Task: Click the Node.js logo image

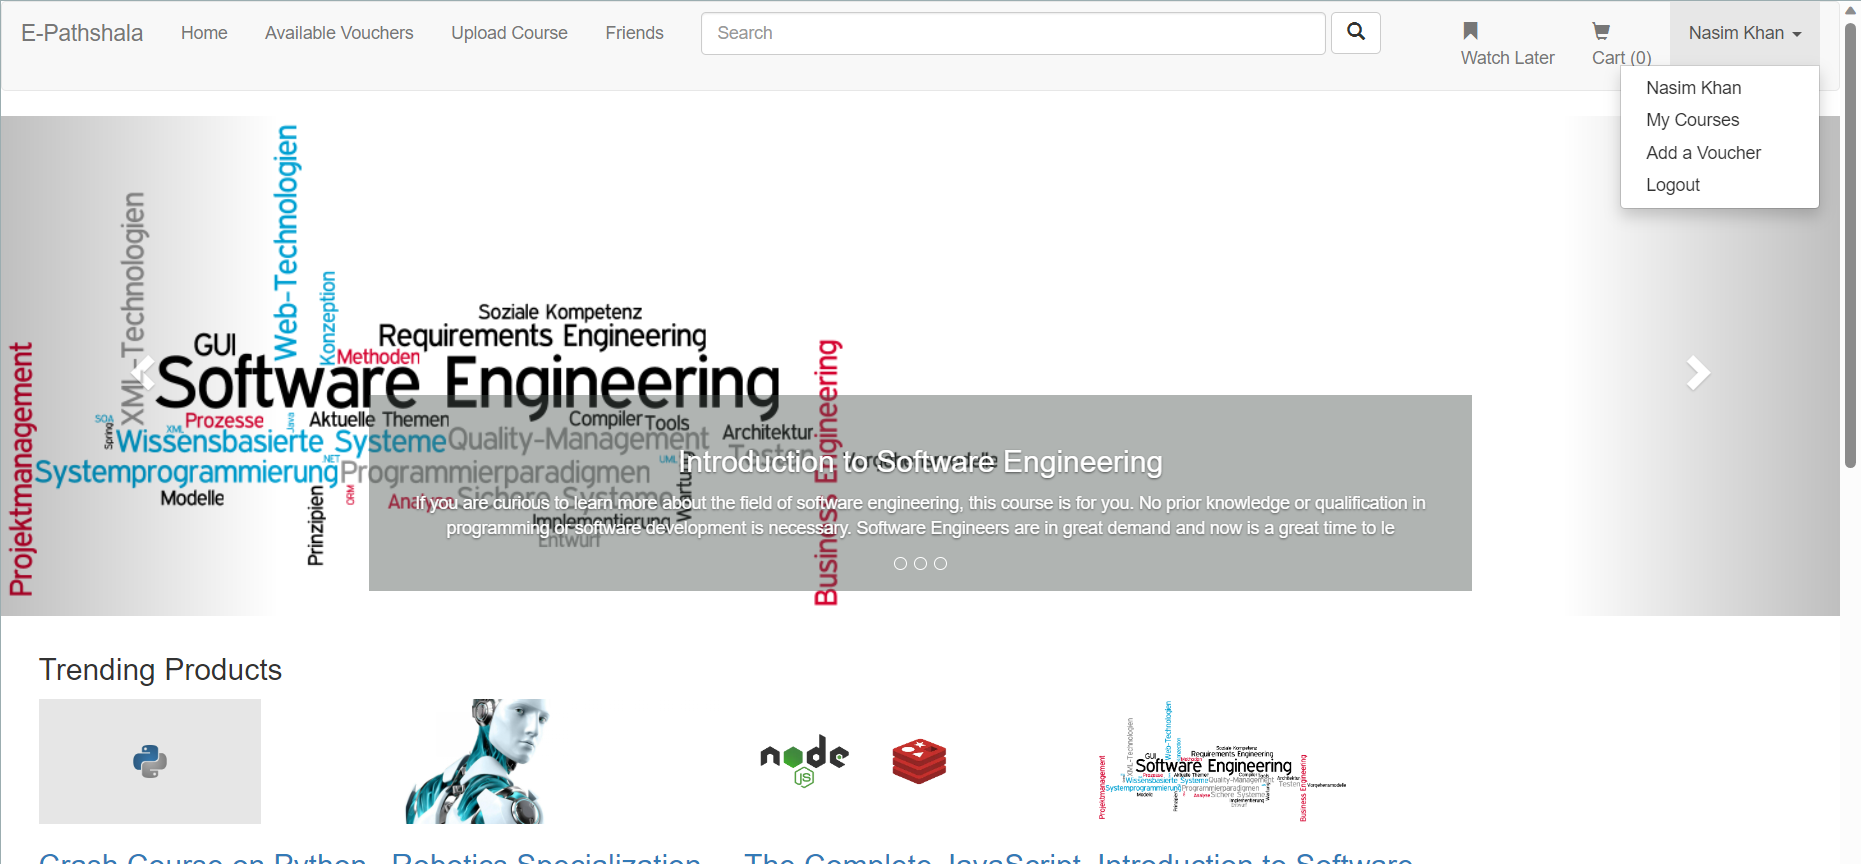Action: click(804, 761)
